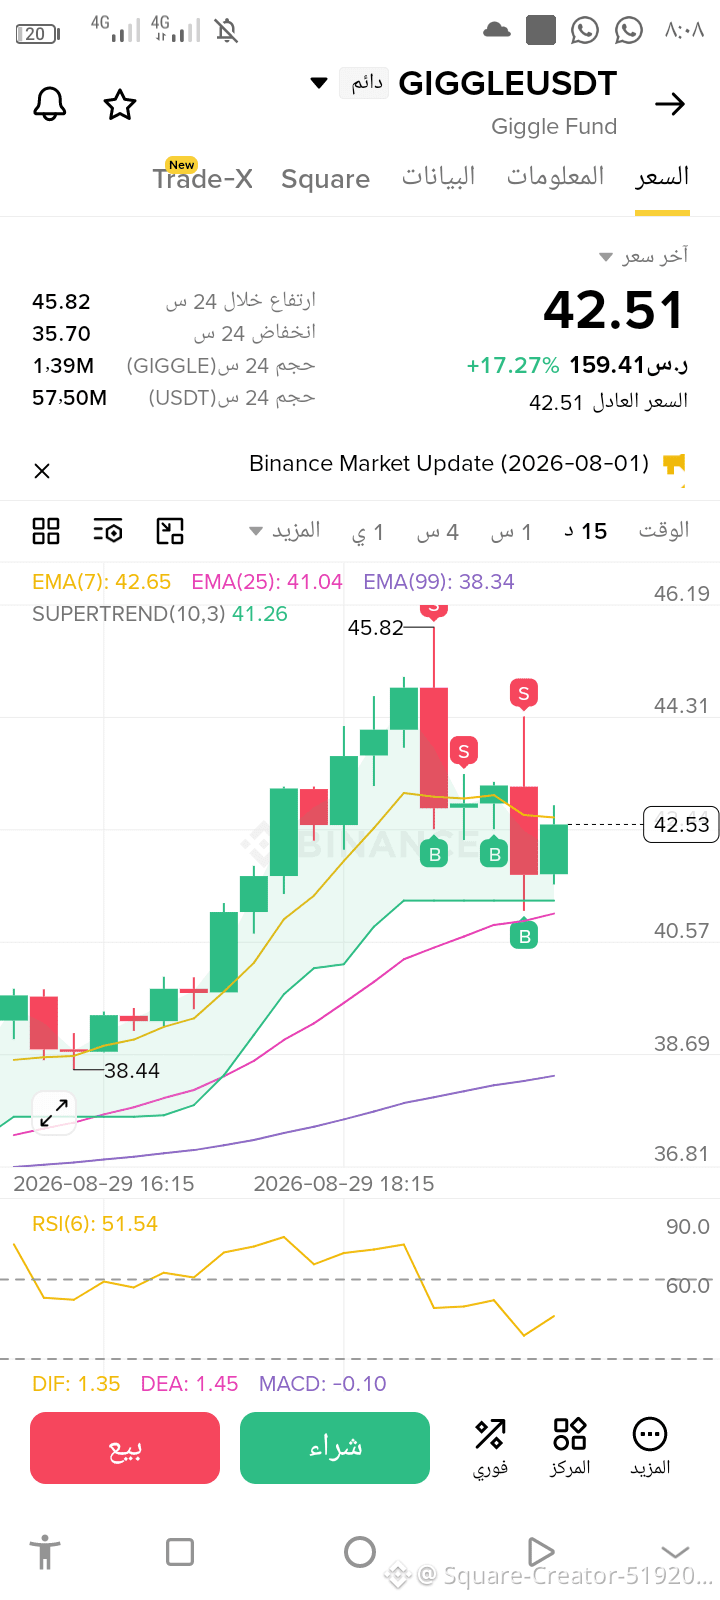The image size is (720, 1600).
Task: Open the المركز positions icon
Action: tap(570, 1447)
